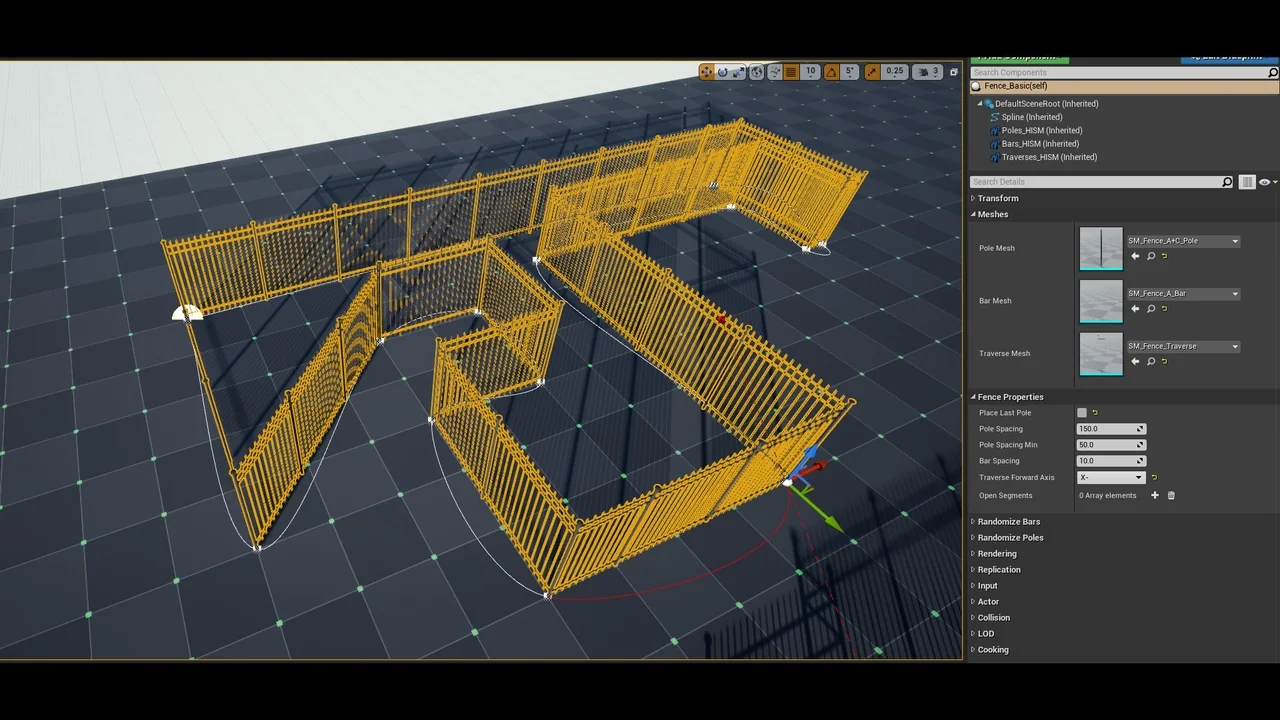Add element to Open Segments with plus icon

tap(1155, 495)
